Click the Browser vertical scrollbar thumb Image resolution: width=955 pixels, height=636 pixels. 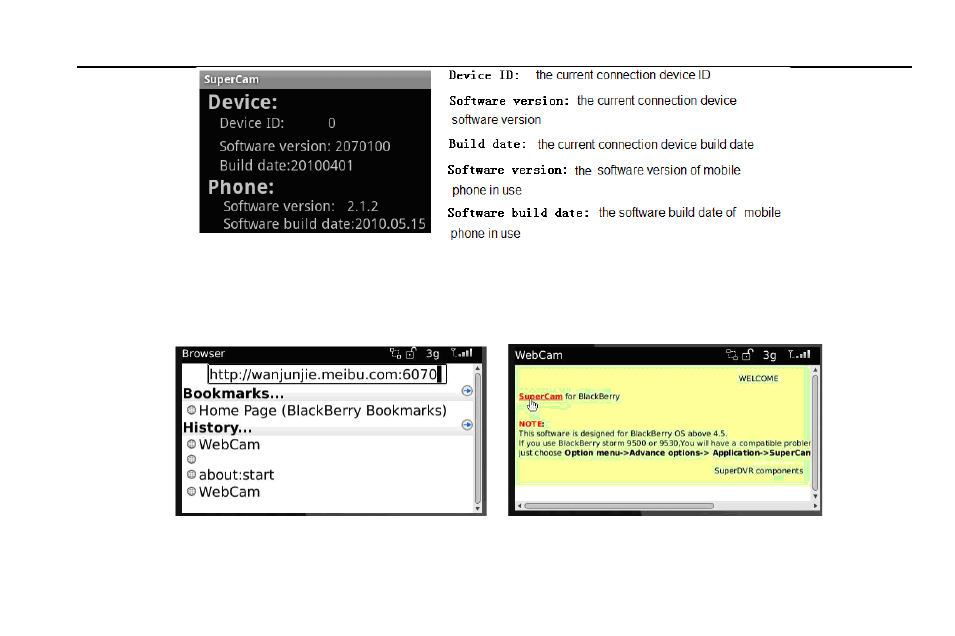(x=478, y=437)
